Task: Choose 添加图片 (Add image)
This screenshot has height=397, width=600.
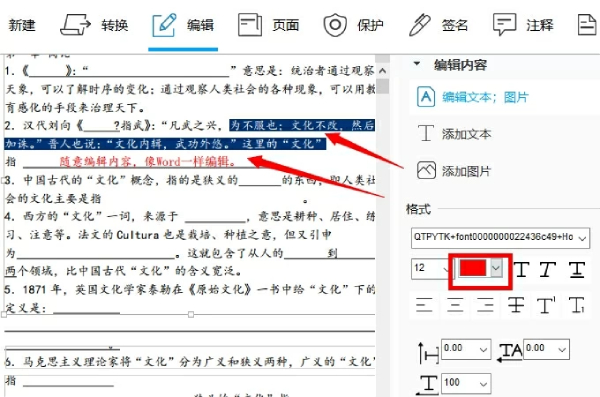Action: [466, 171]
